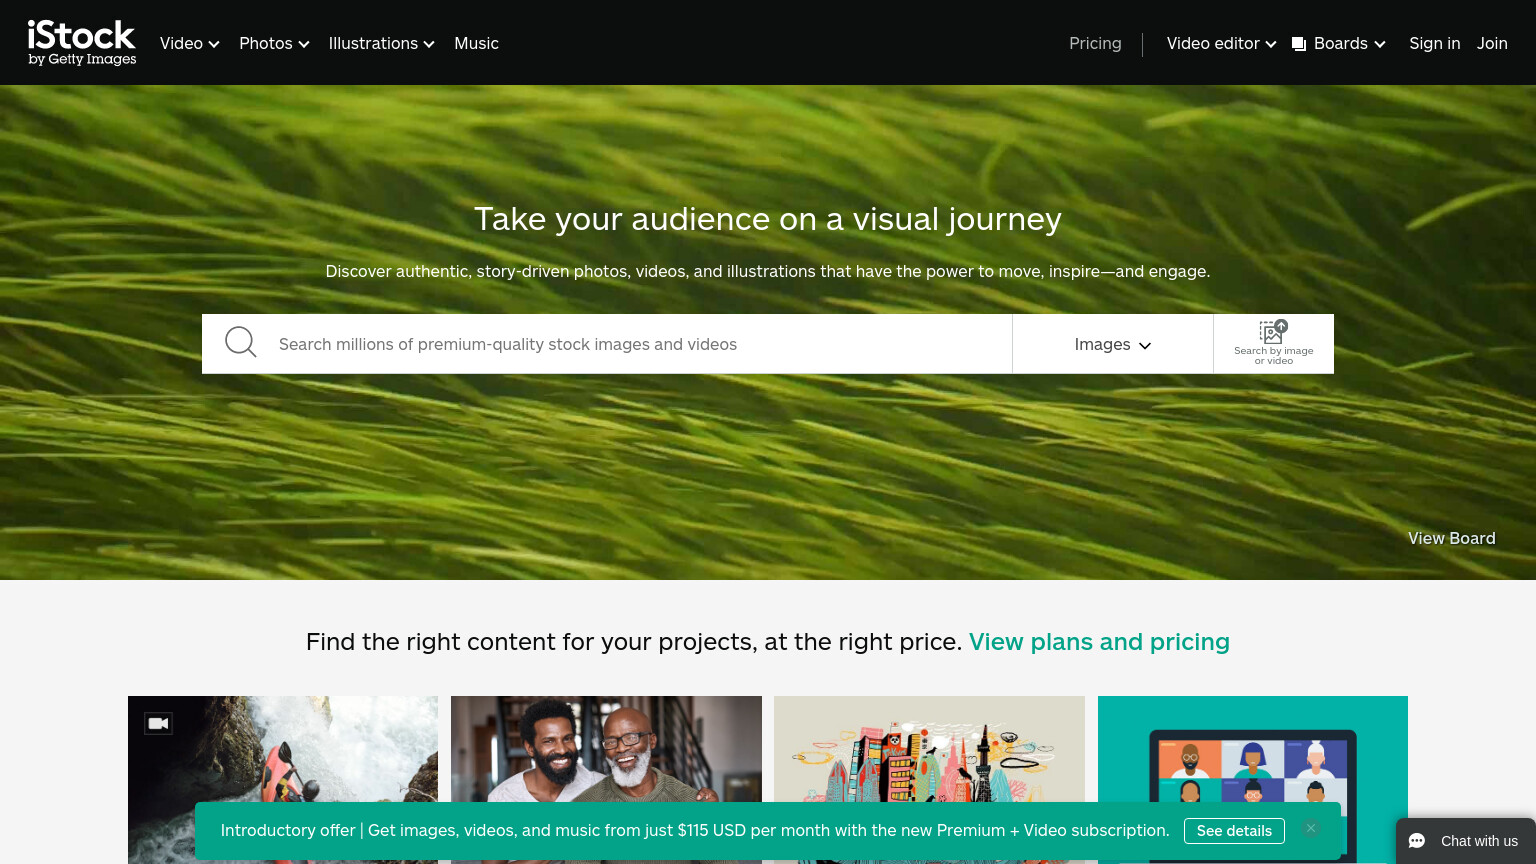Dismiss the introductory offer banner

coord(1310,828)
